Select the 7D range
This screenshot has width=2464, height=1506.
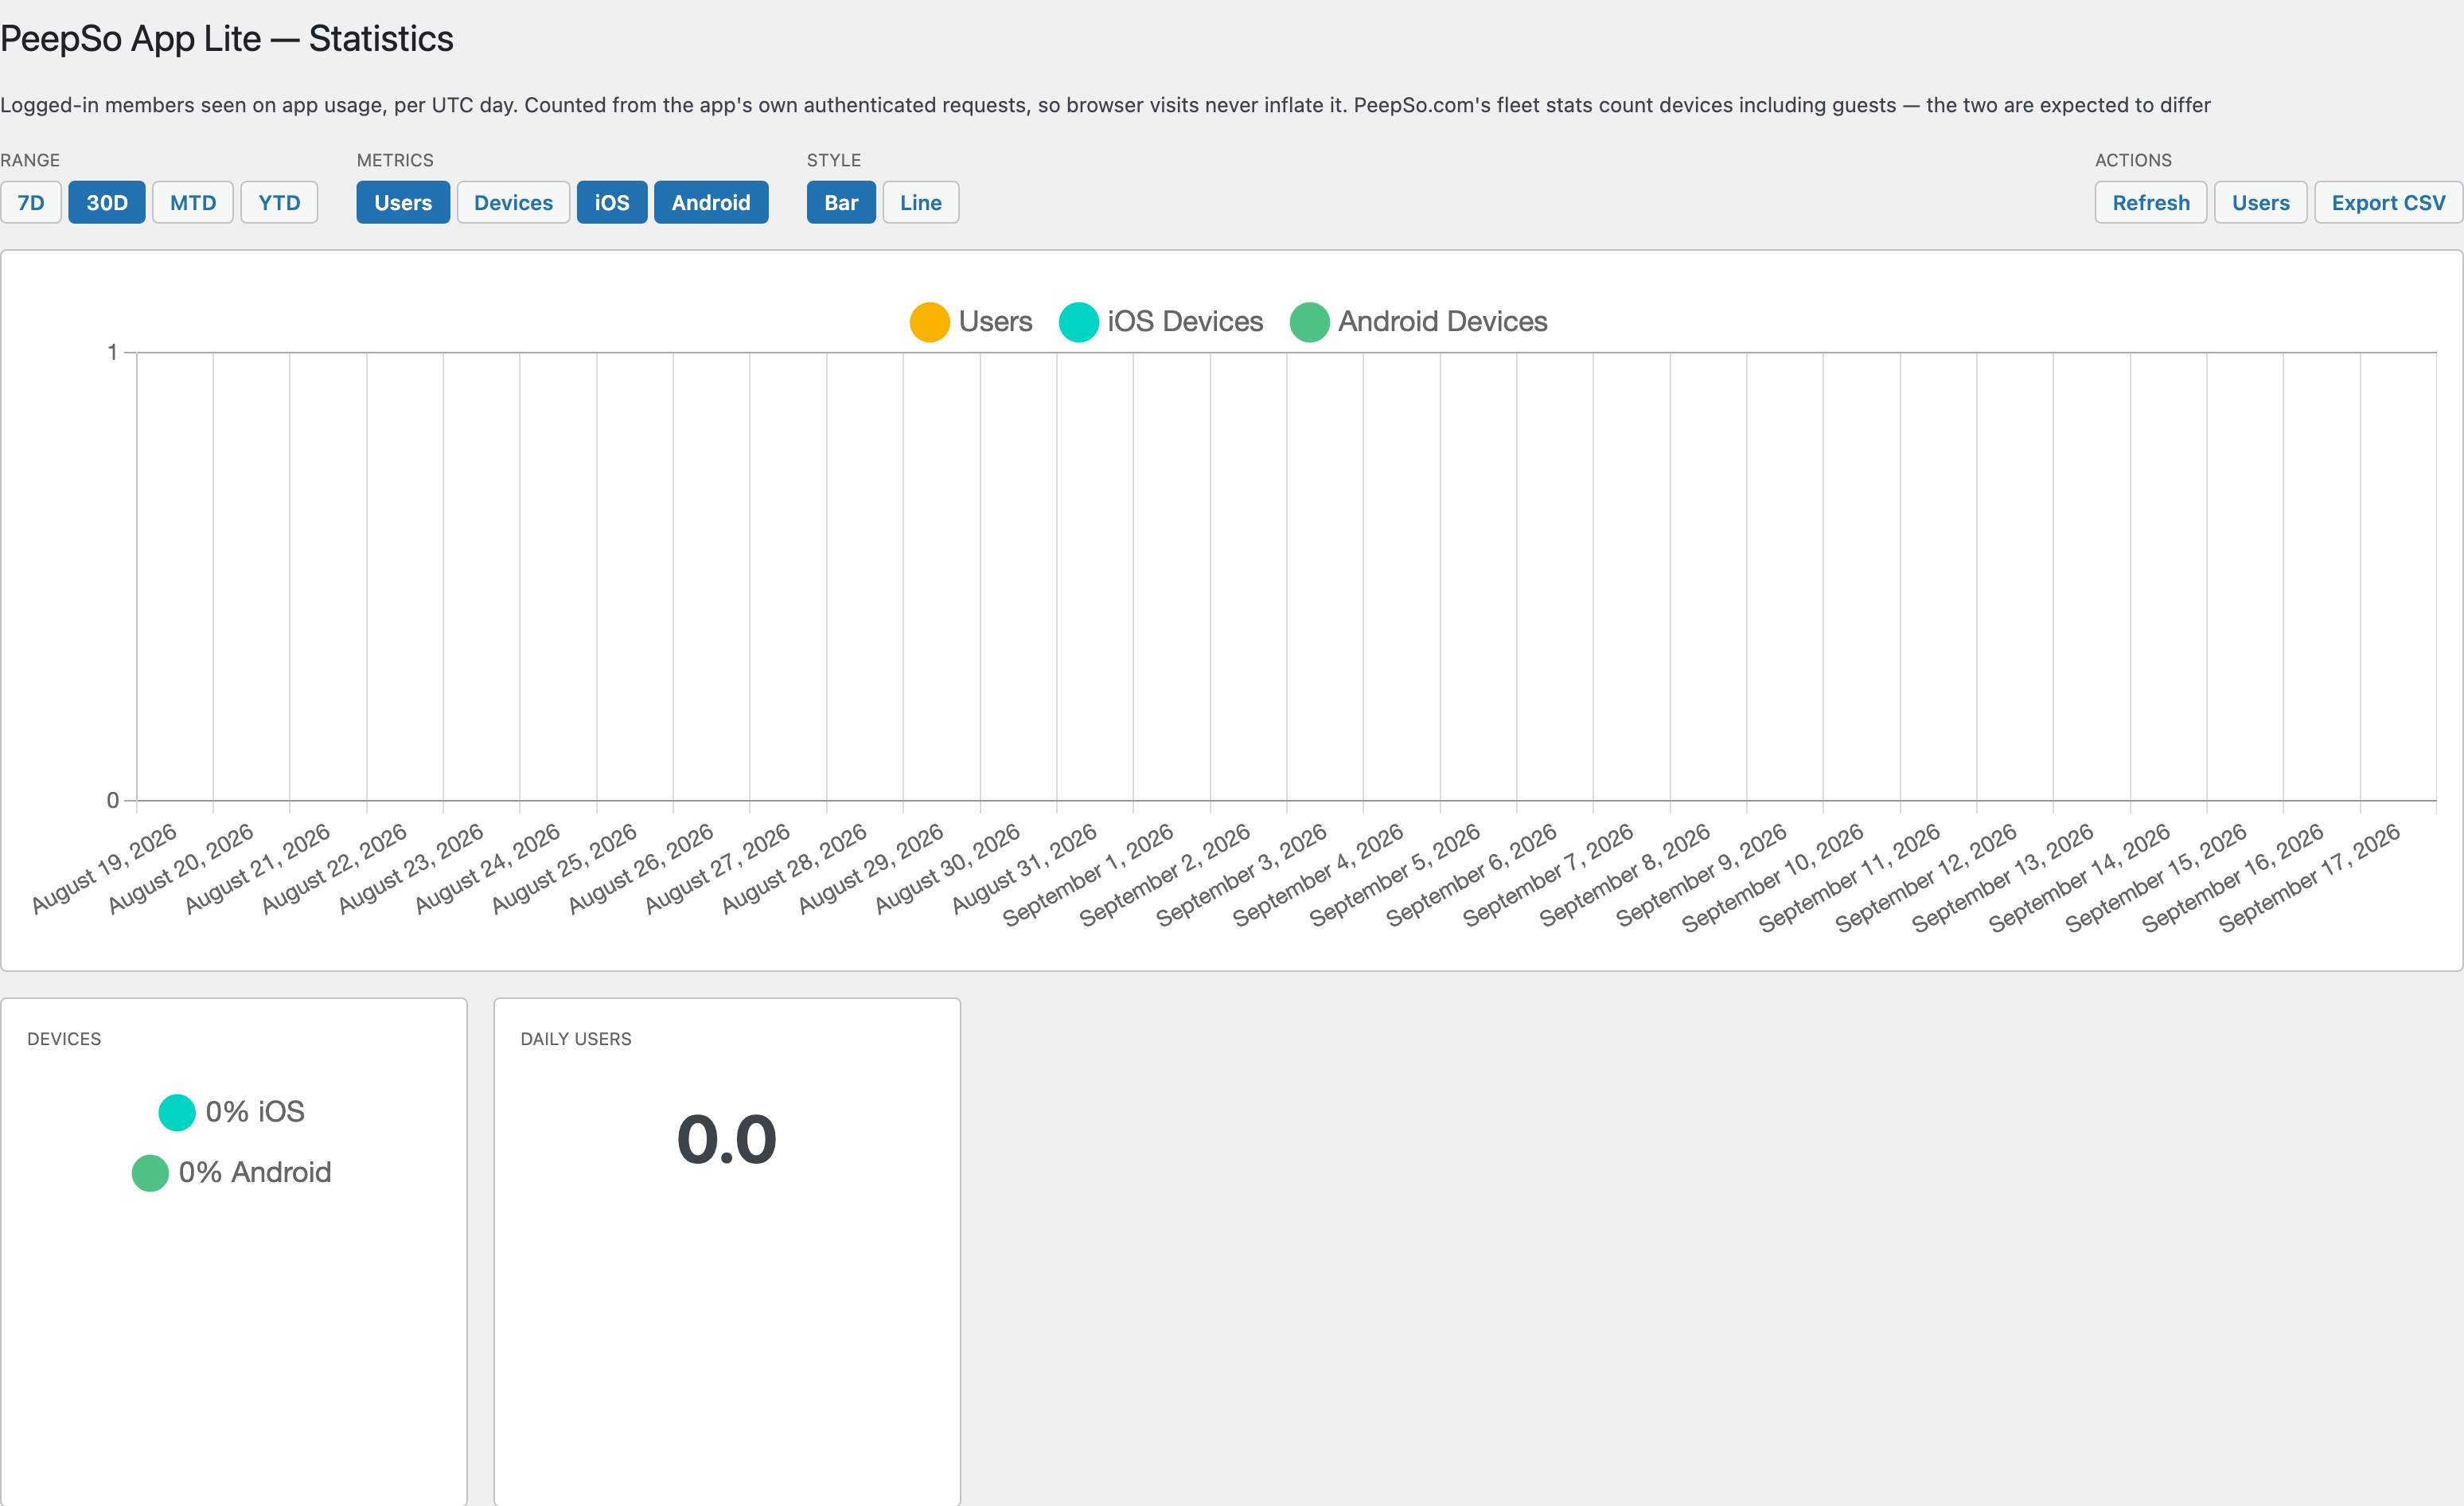click(31, 203)
